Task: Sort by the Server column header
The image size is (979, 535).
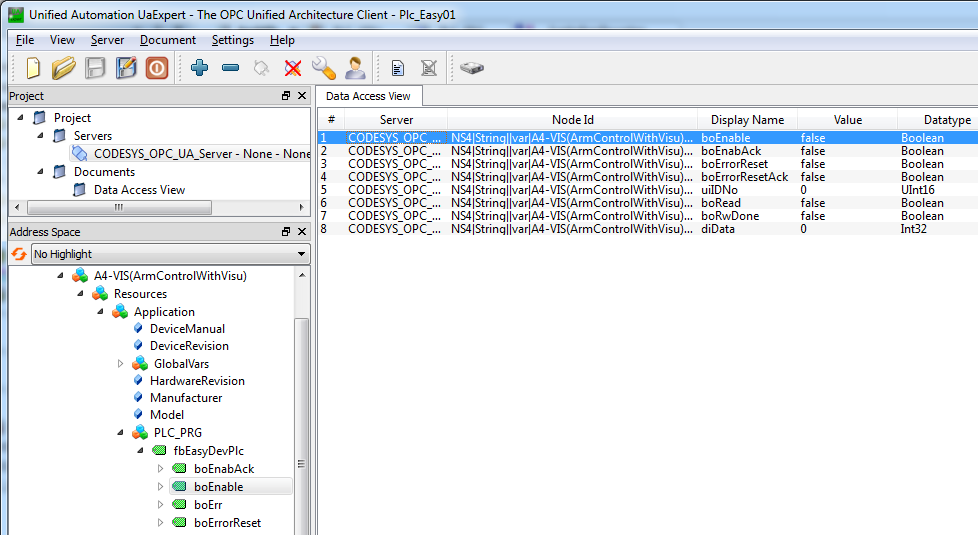Action: pyautogui.click(x=396, y=120)
